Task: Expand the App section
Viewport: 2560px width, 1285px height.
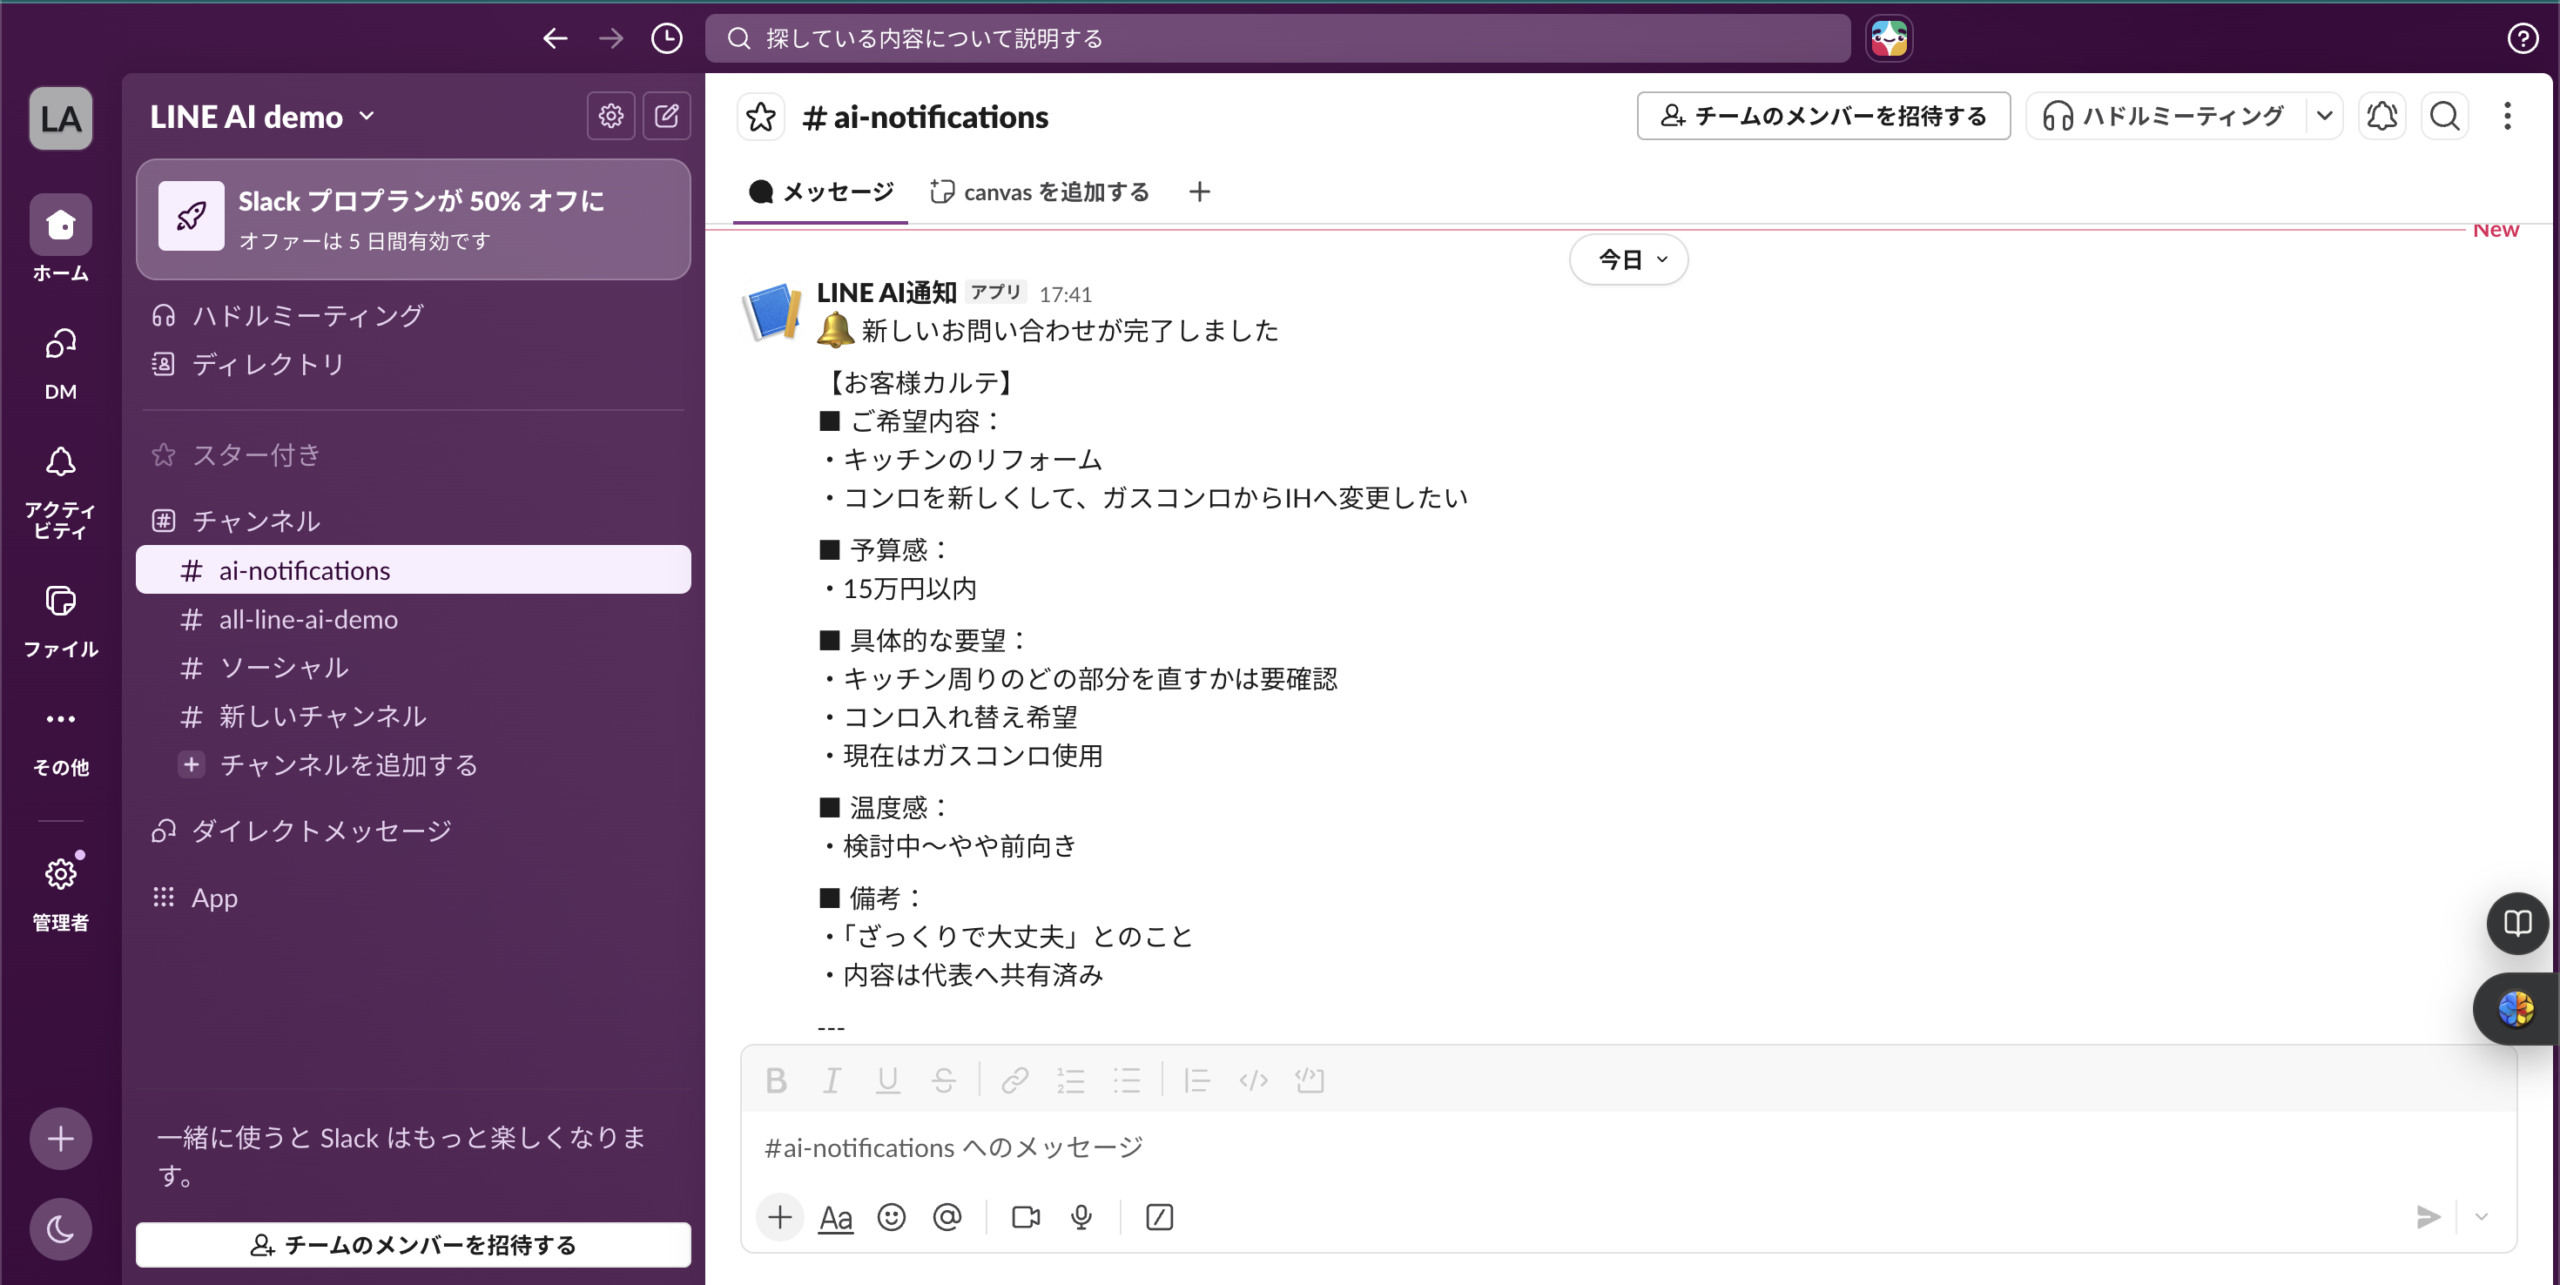Action: pyautogui.click(x=214, y=897)
